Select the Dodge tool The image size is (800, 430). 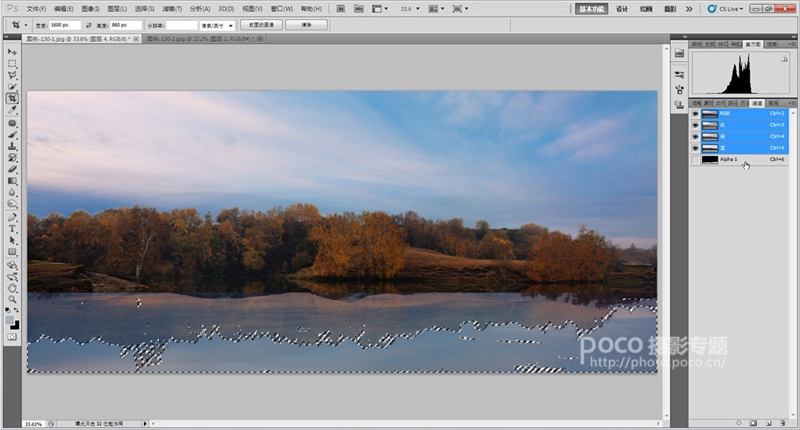12,204
